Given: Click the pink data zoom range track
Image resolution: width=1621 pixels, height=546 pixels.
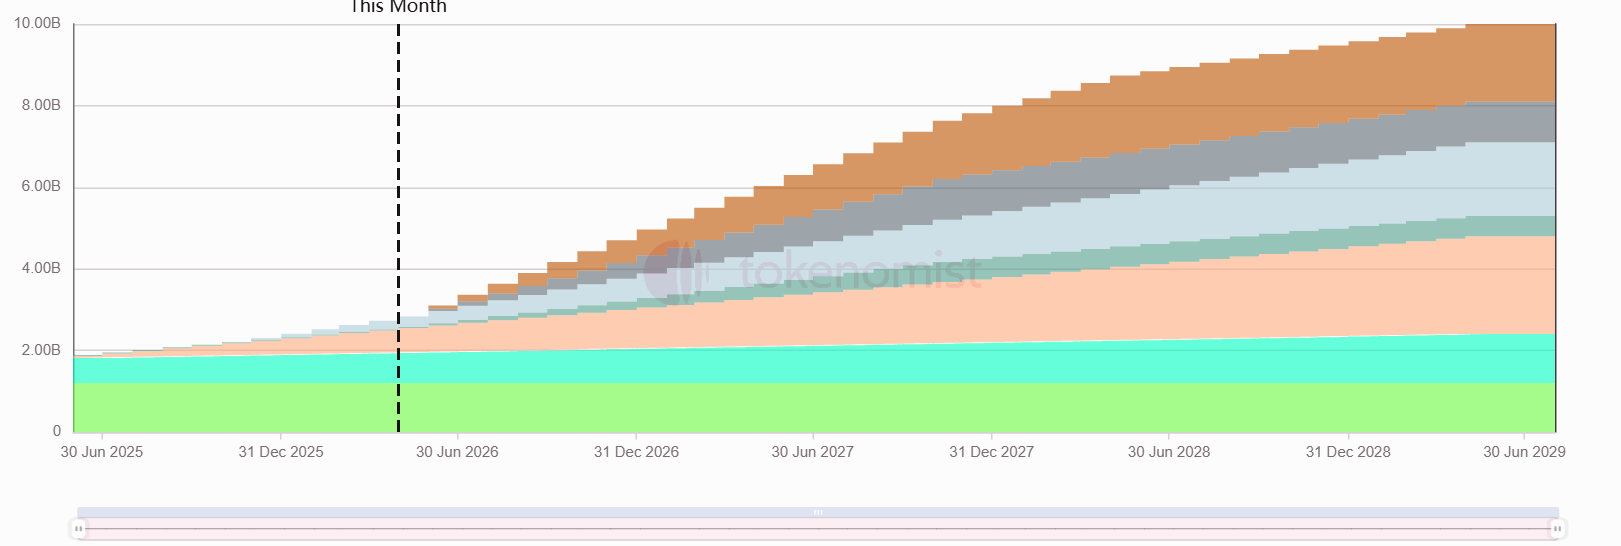Looking at the screenshot, I should coord(818,528).
